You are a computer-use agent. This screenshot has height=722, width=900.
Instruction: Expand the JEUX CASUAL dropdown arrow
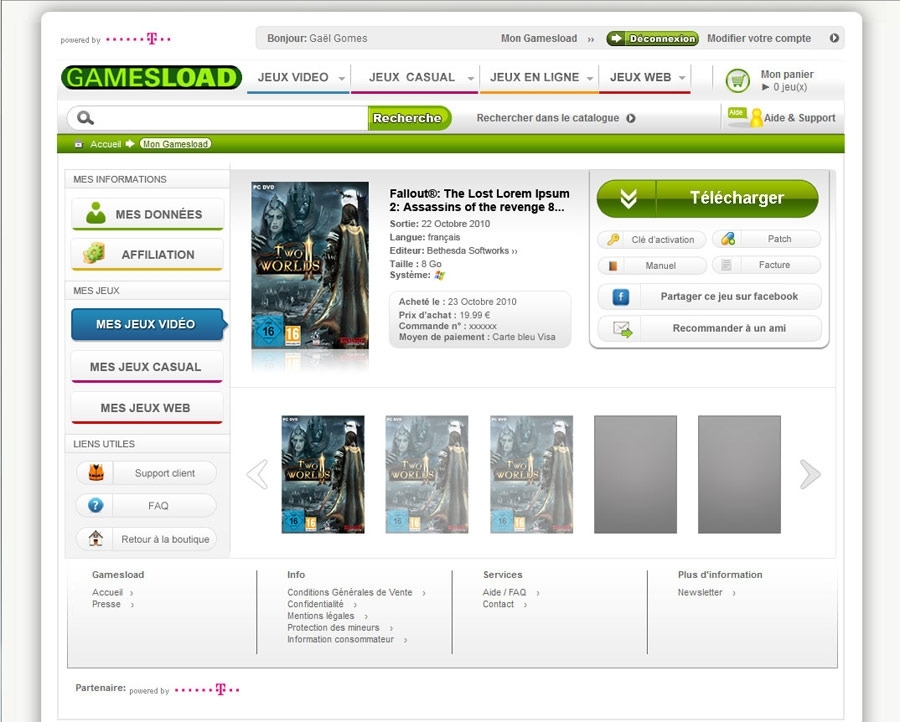pyautogui.click(x=471, y=78)
